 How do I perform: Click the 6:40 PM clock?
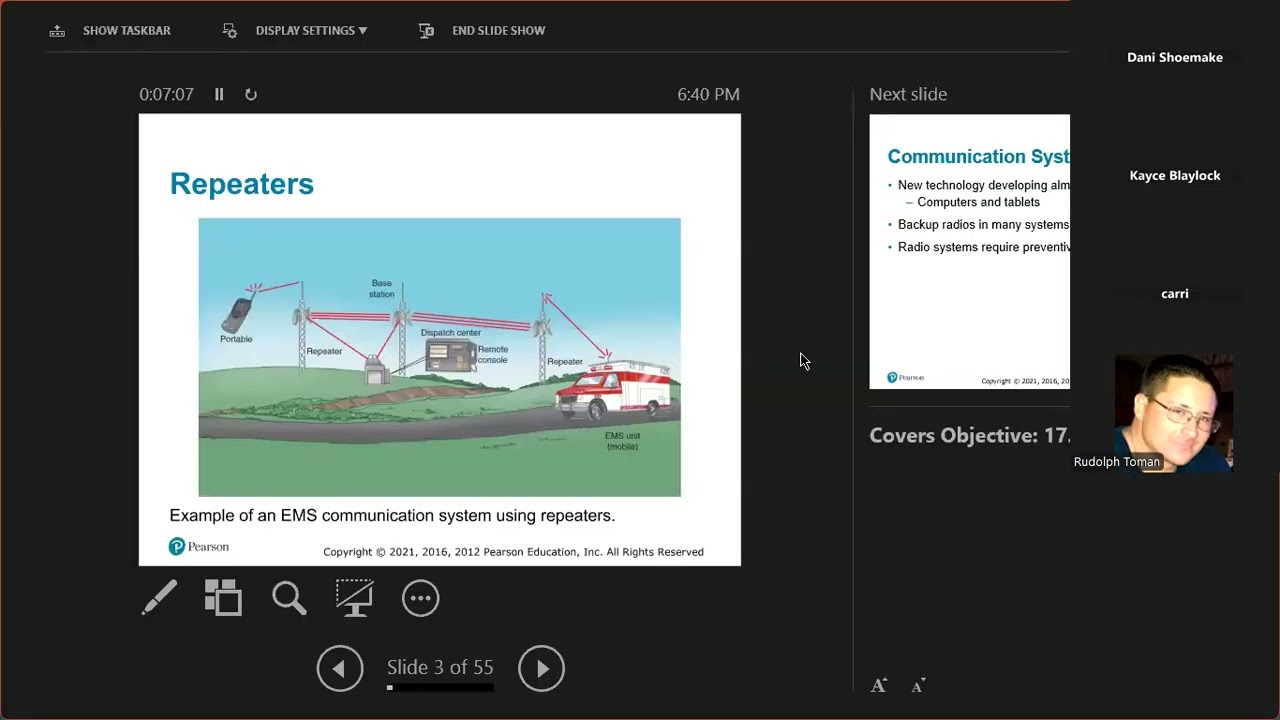[708, 94]
